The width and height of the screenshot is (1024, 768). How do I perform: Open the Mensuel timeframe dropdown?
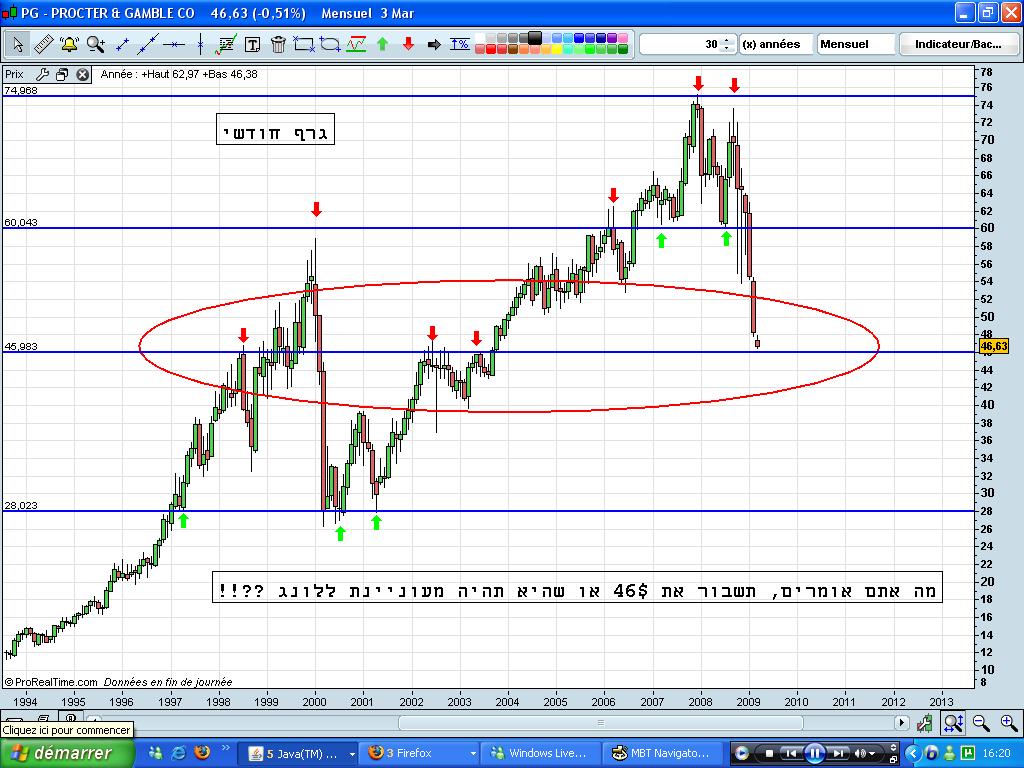856,44
